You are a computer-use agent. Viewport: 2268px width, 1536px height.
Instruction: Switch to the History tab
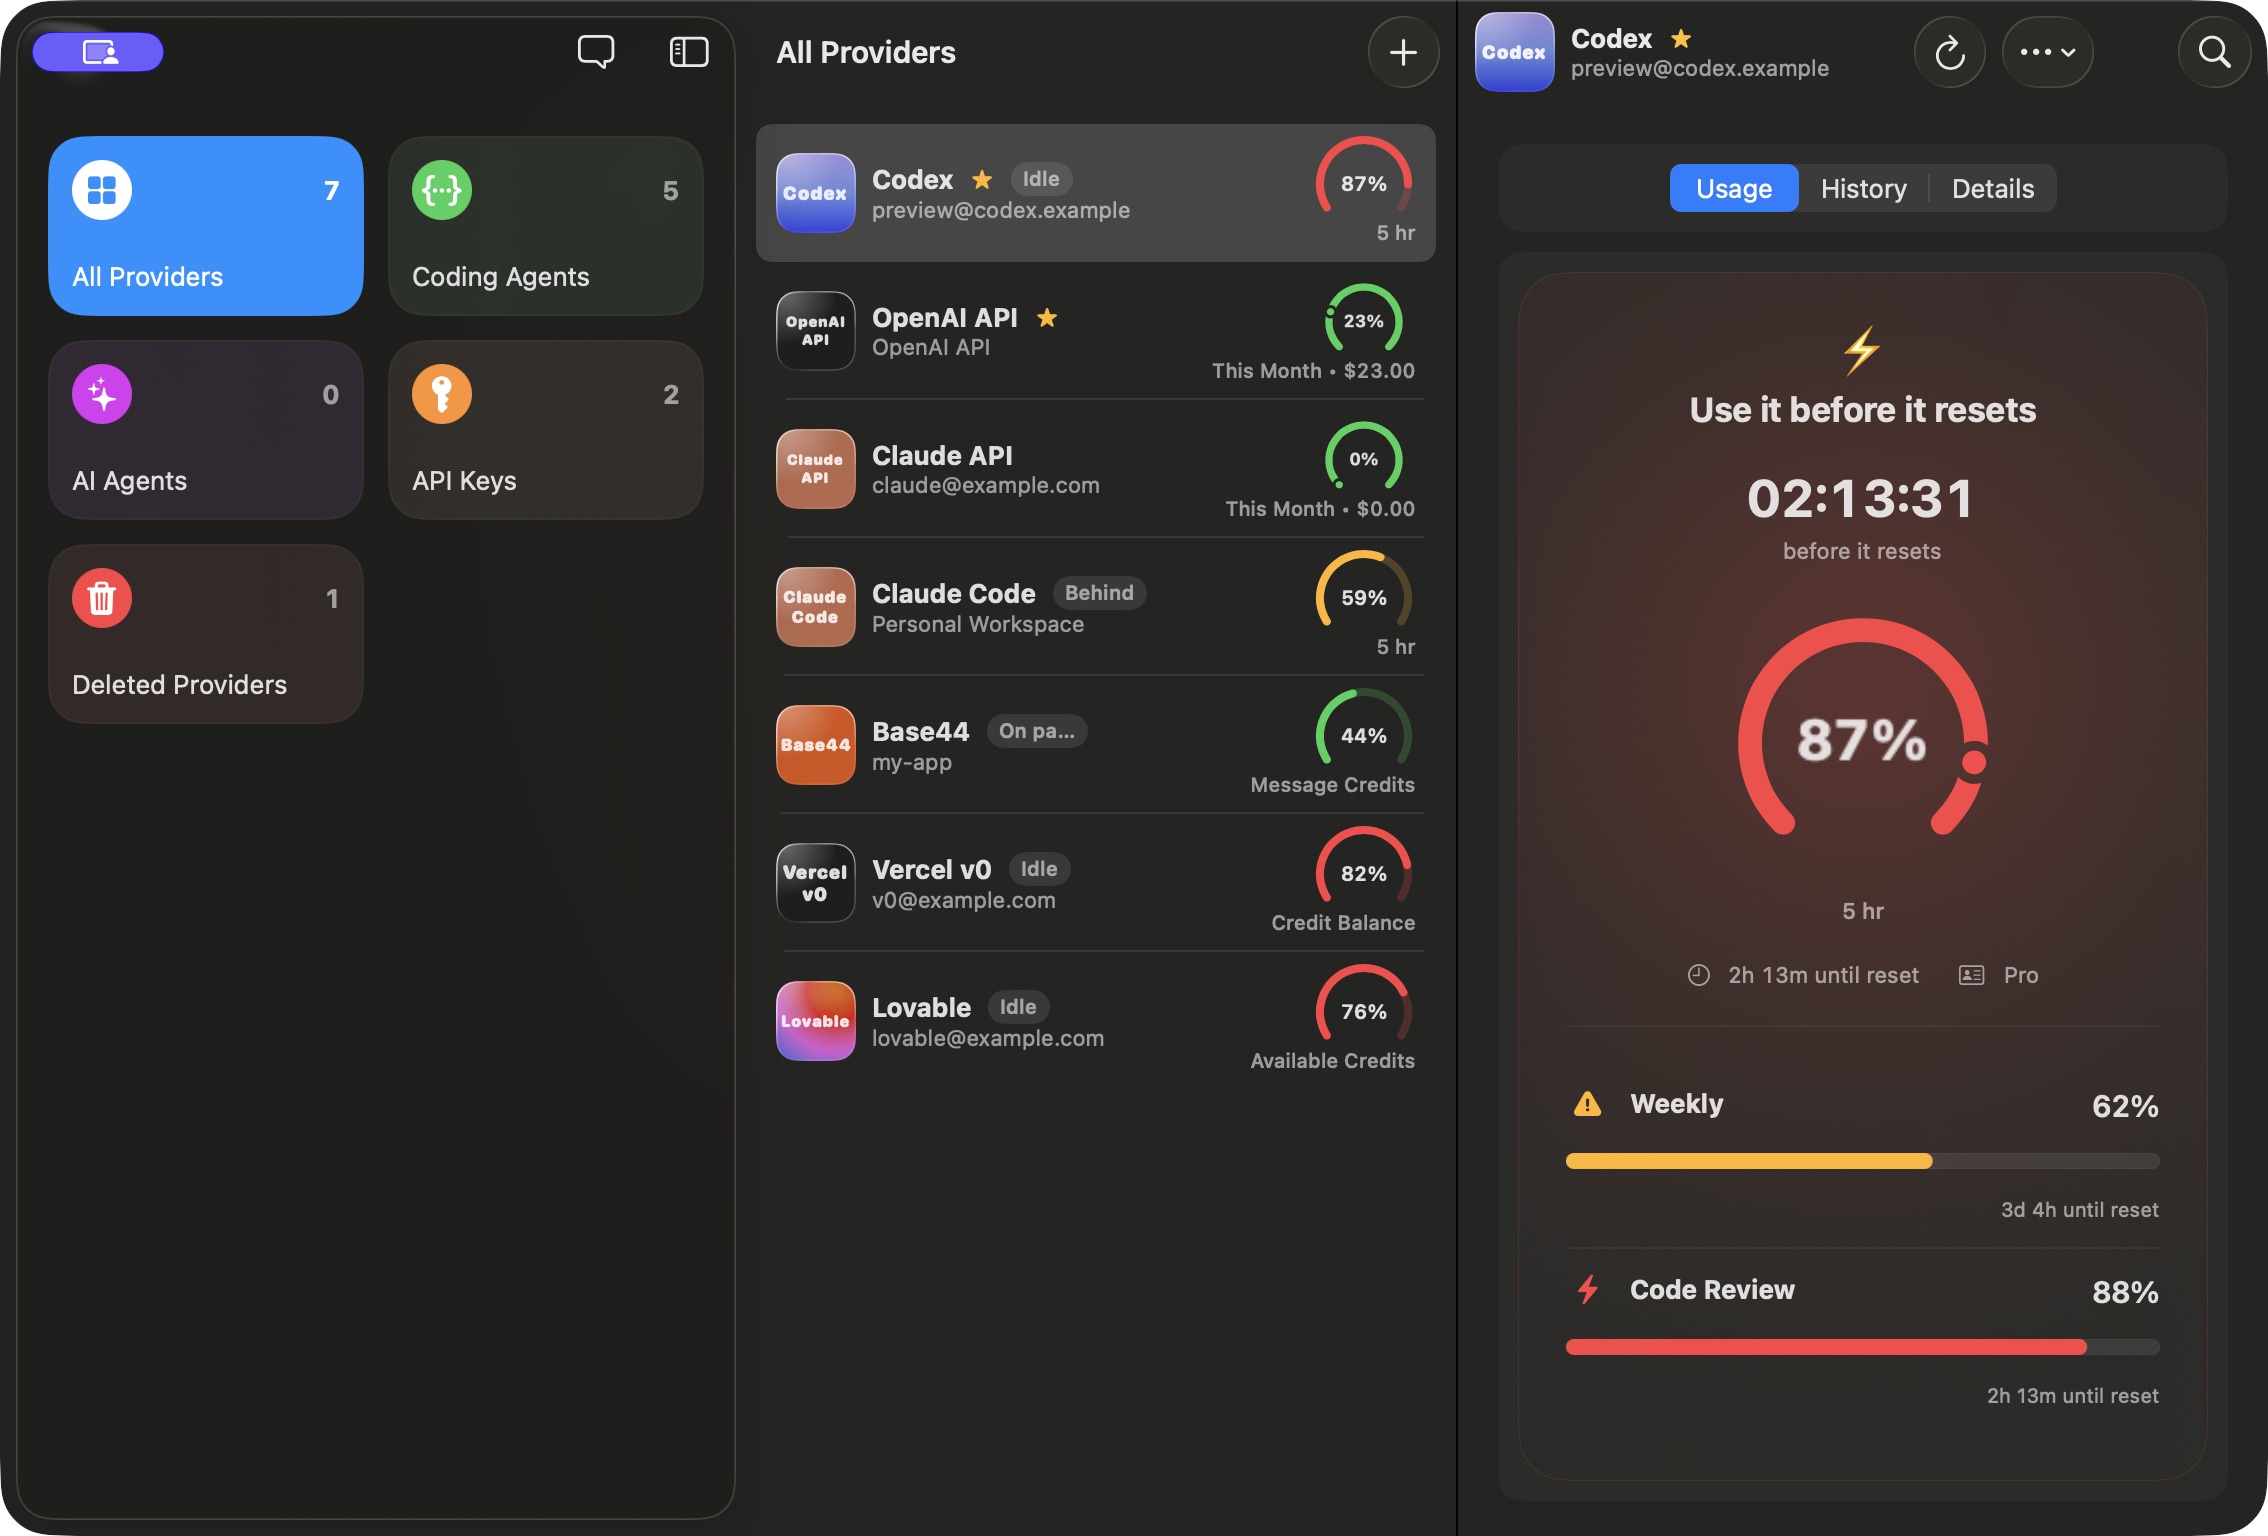[1863, 188]
